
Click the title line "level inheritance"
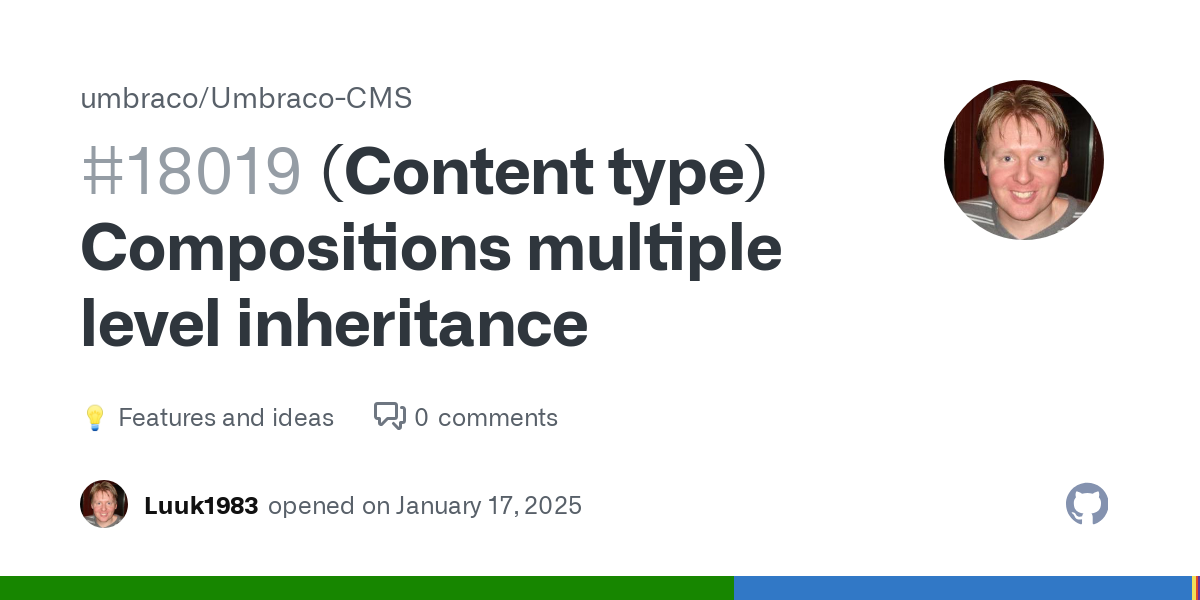point(334,324)
